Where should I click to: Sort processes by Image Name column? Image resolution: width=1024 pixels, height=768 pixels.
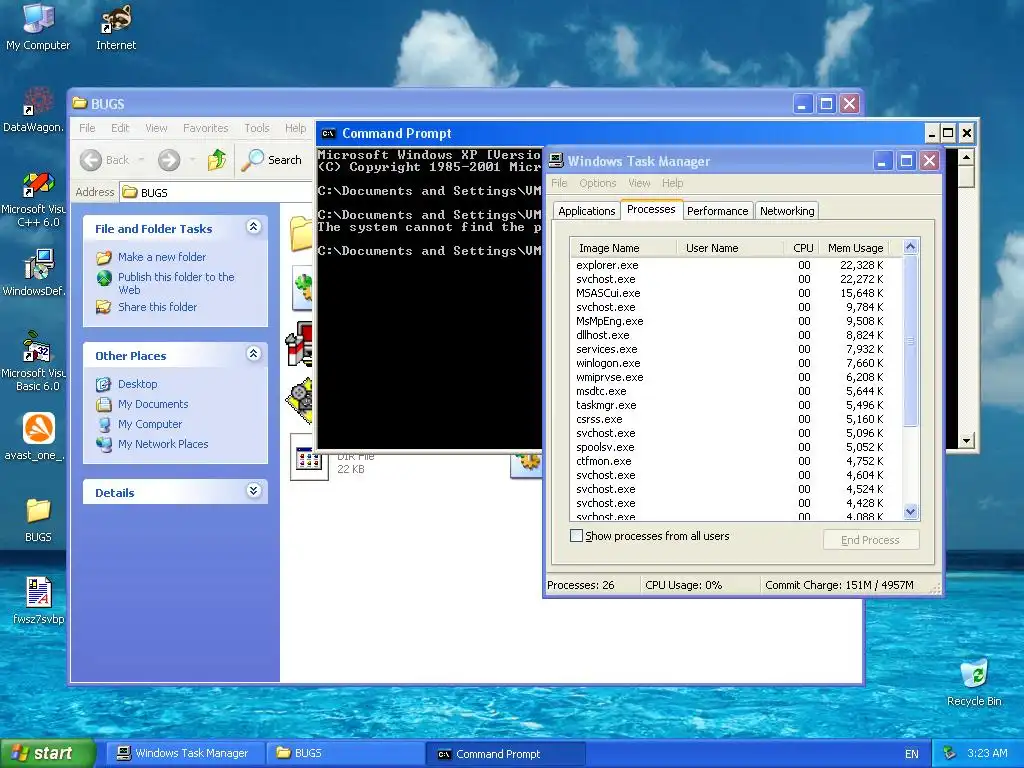[624, 248]
